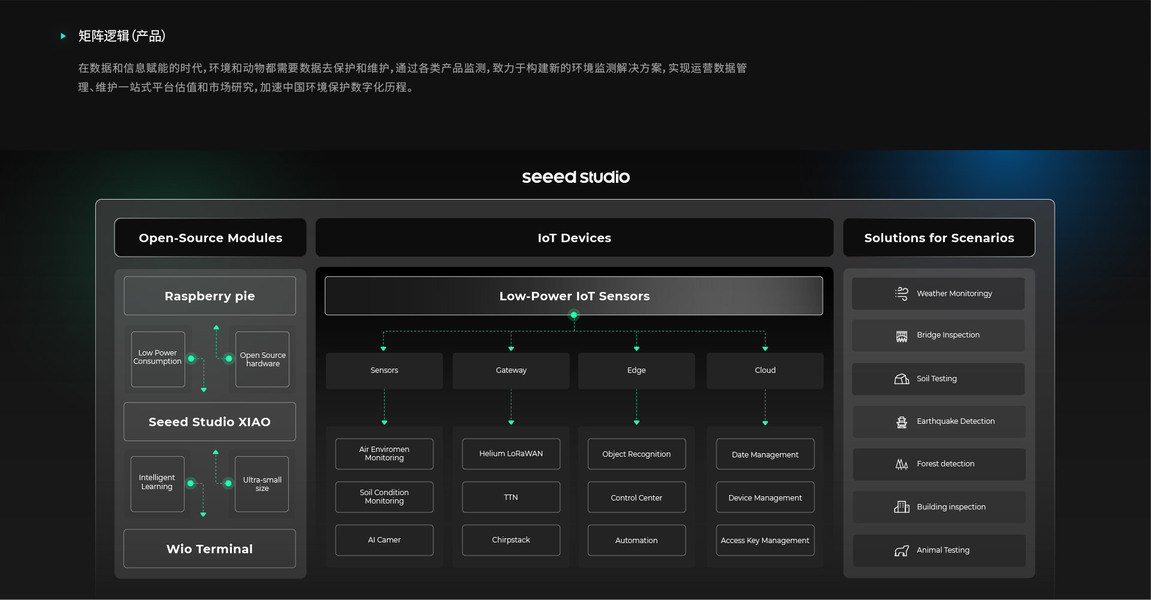This screenshot has height=600, width=1151.
Task: Click the Low-Power IoT Sensors banner
Action: 574,296
